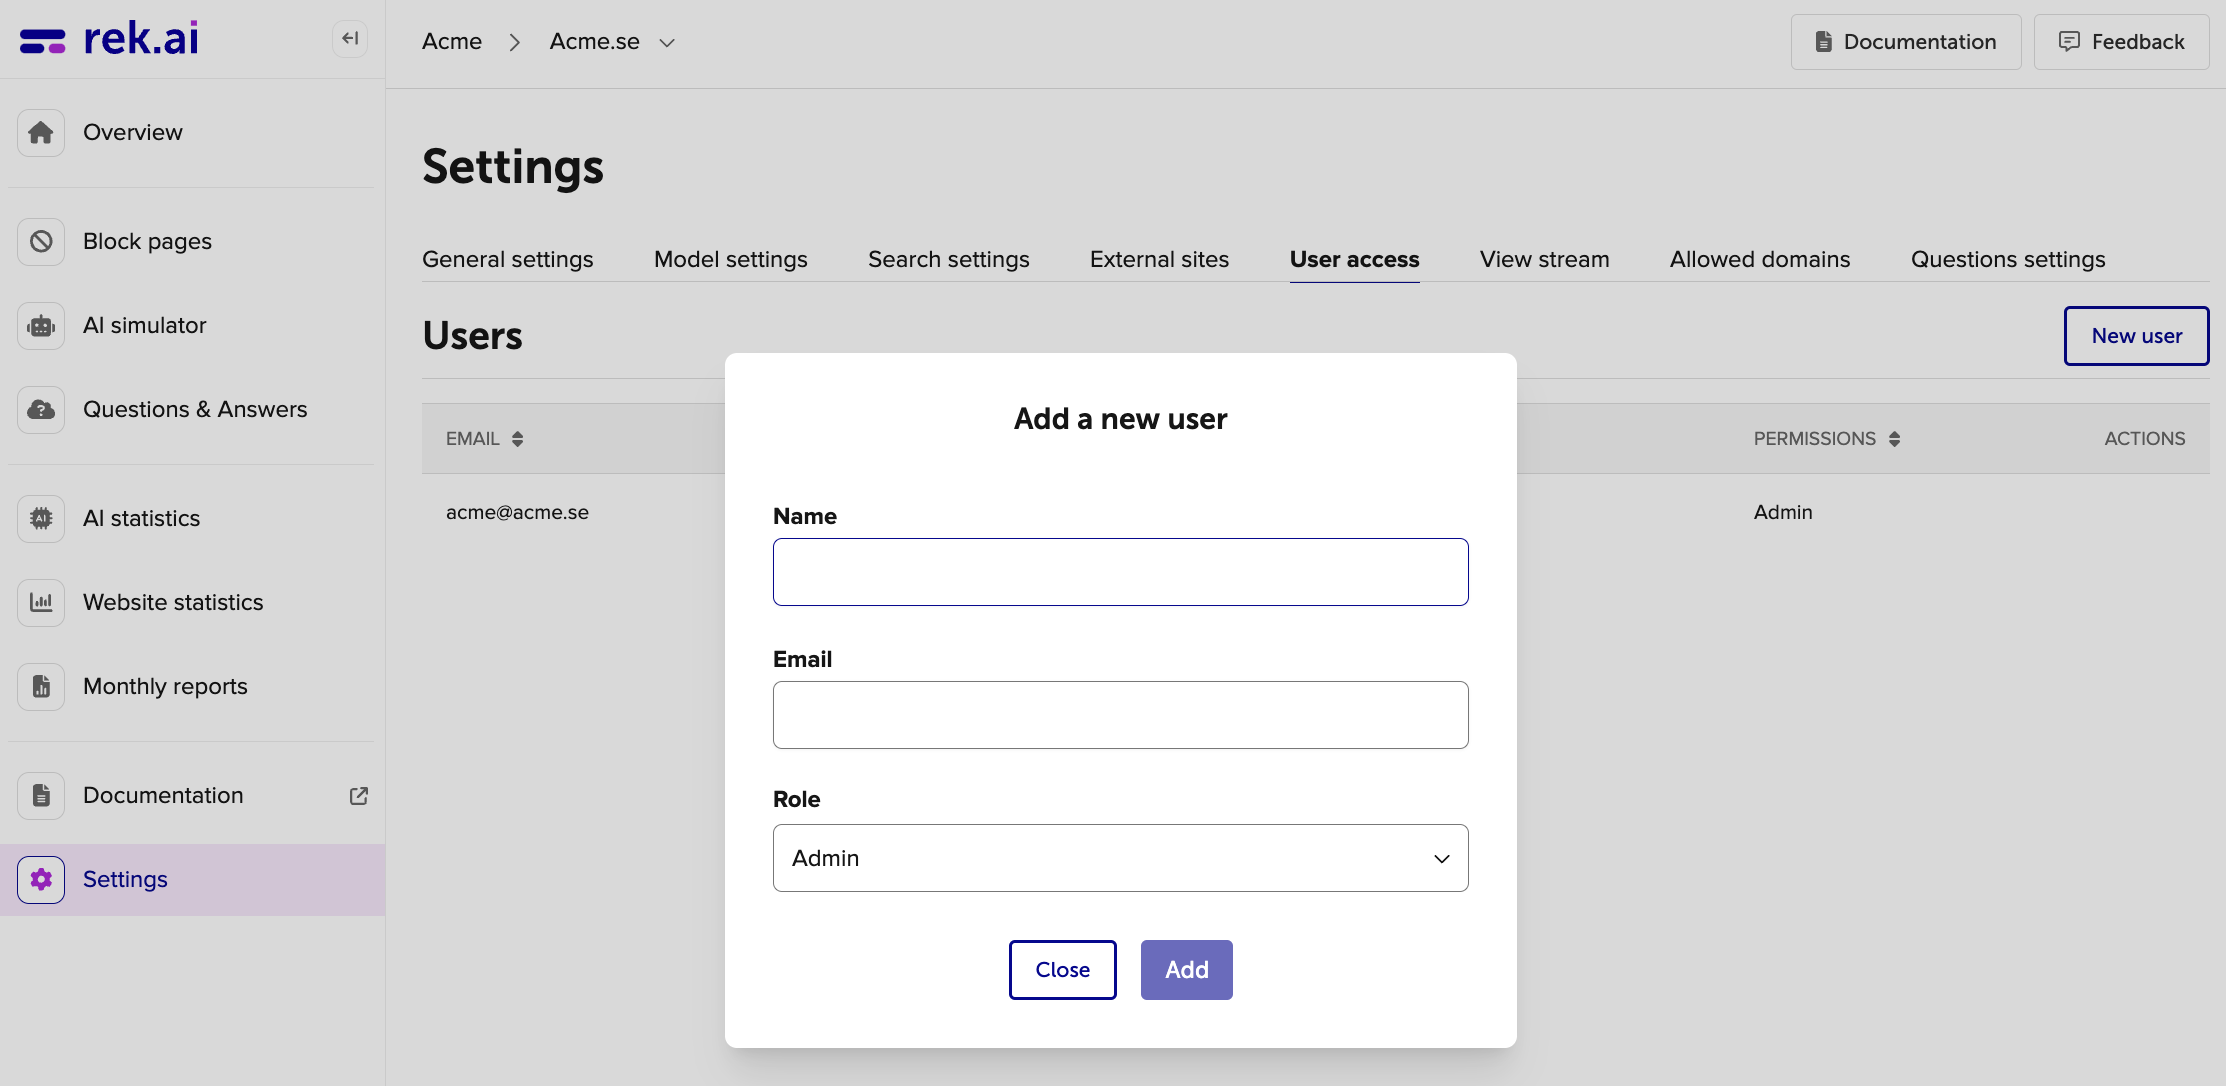Click the Website statistics sidebar icon

click(x=41, y=602)
